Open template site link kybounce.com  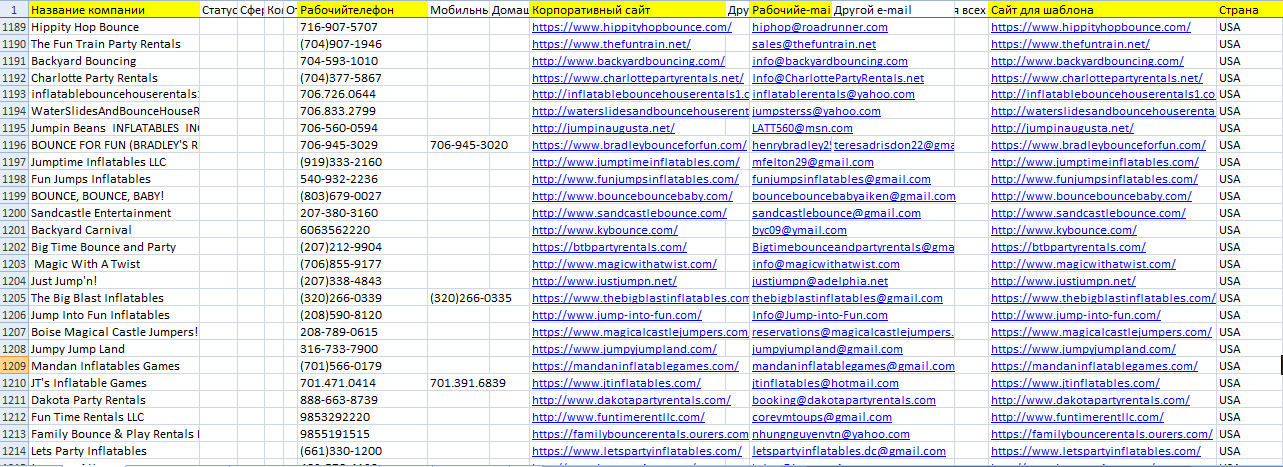pyautogui.click(x=1063, y=230)
